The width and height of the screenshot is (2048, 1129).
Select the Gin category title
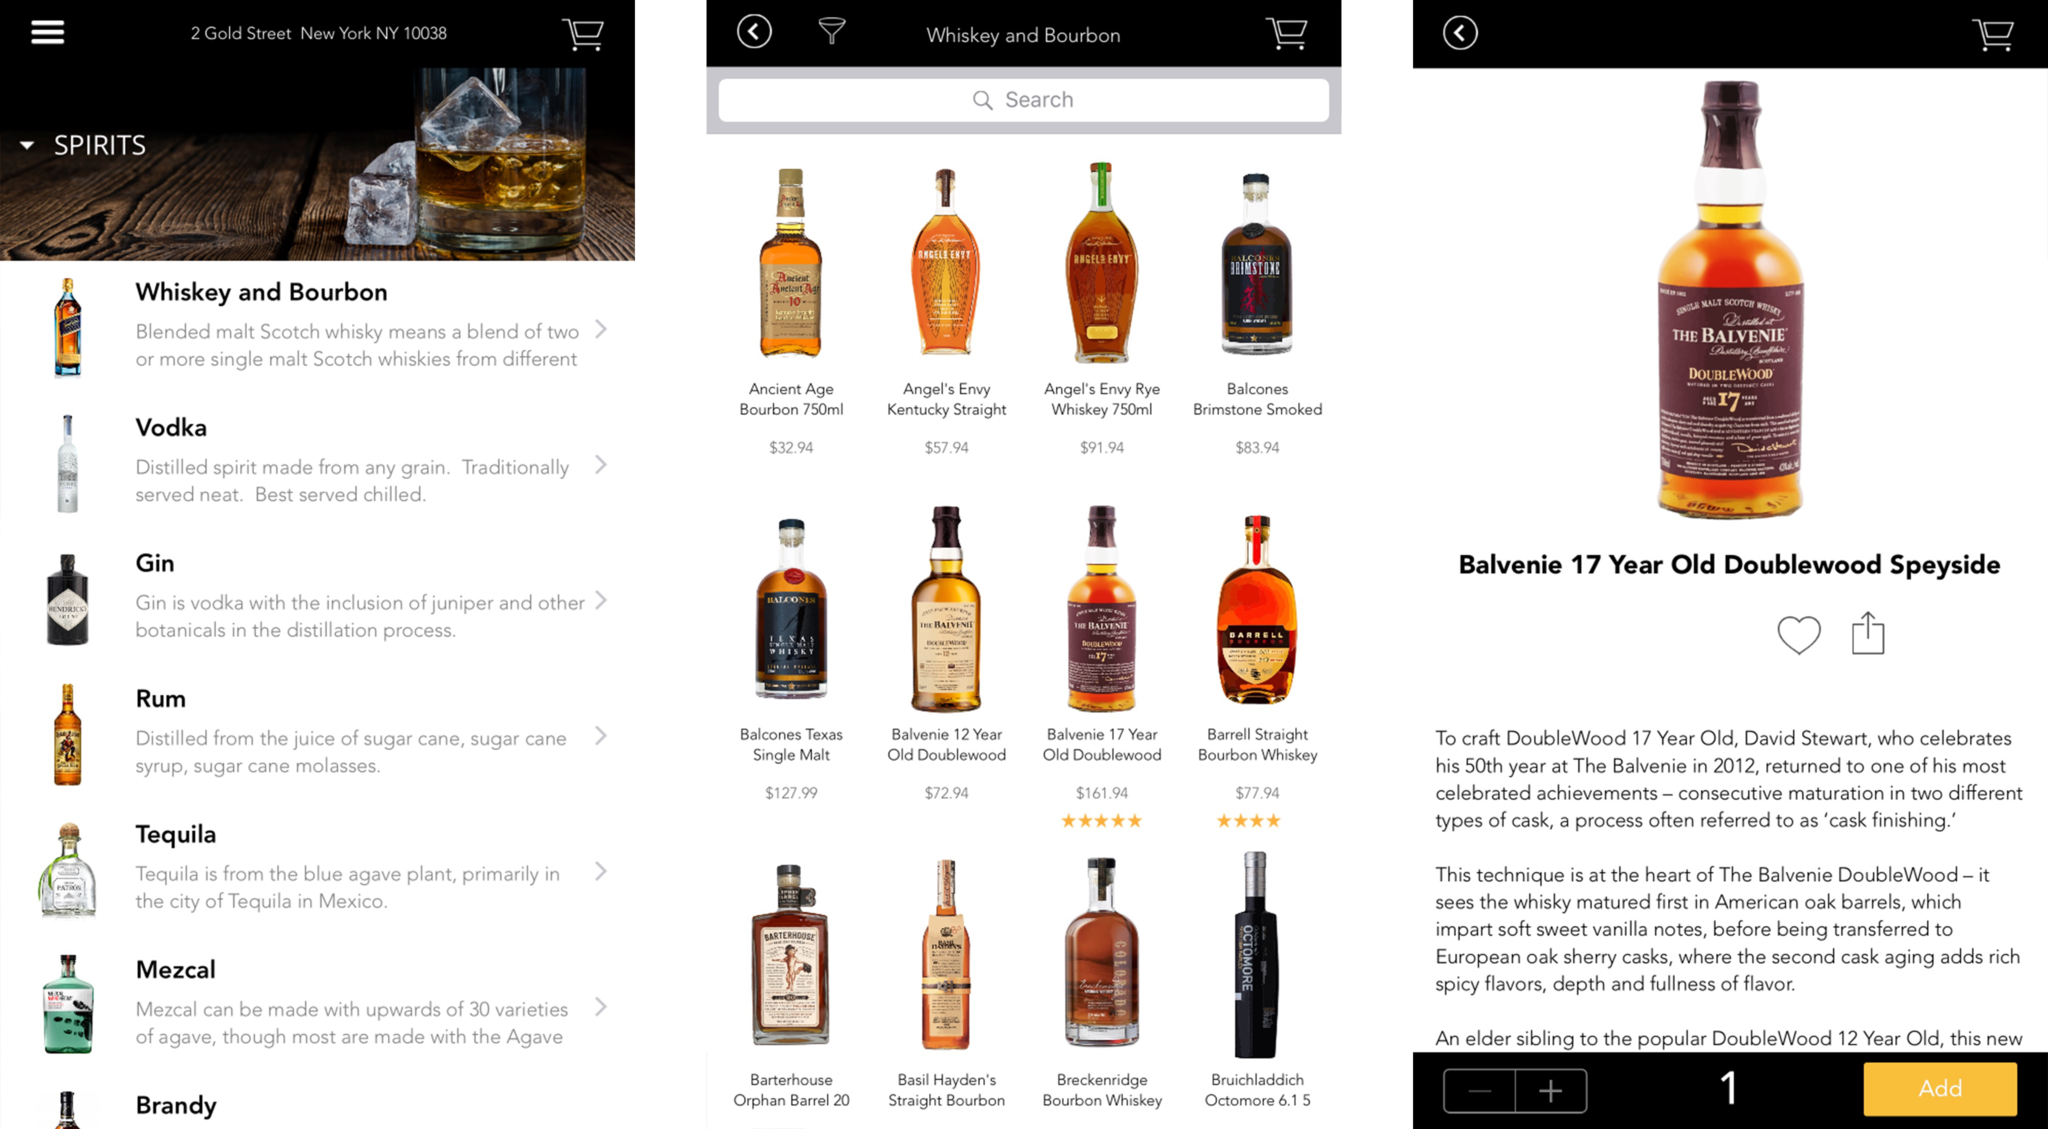[155, 563]
